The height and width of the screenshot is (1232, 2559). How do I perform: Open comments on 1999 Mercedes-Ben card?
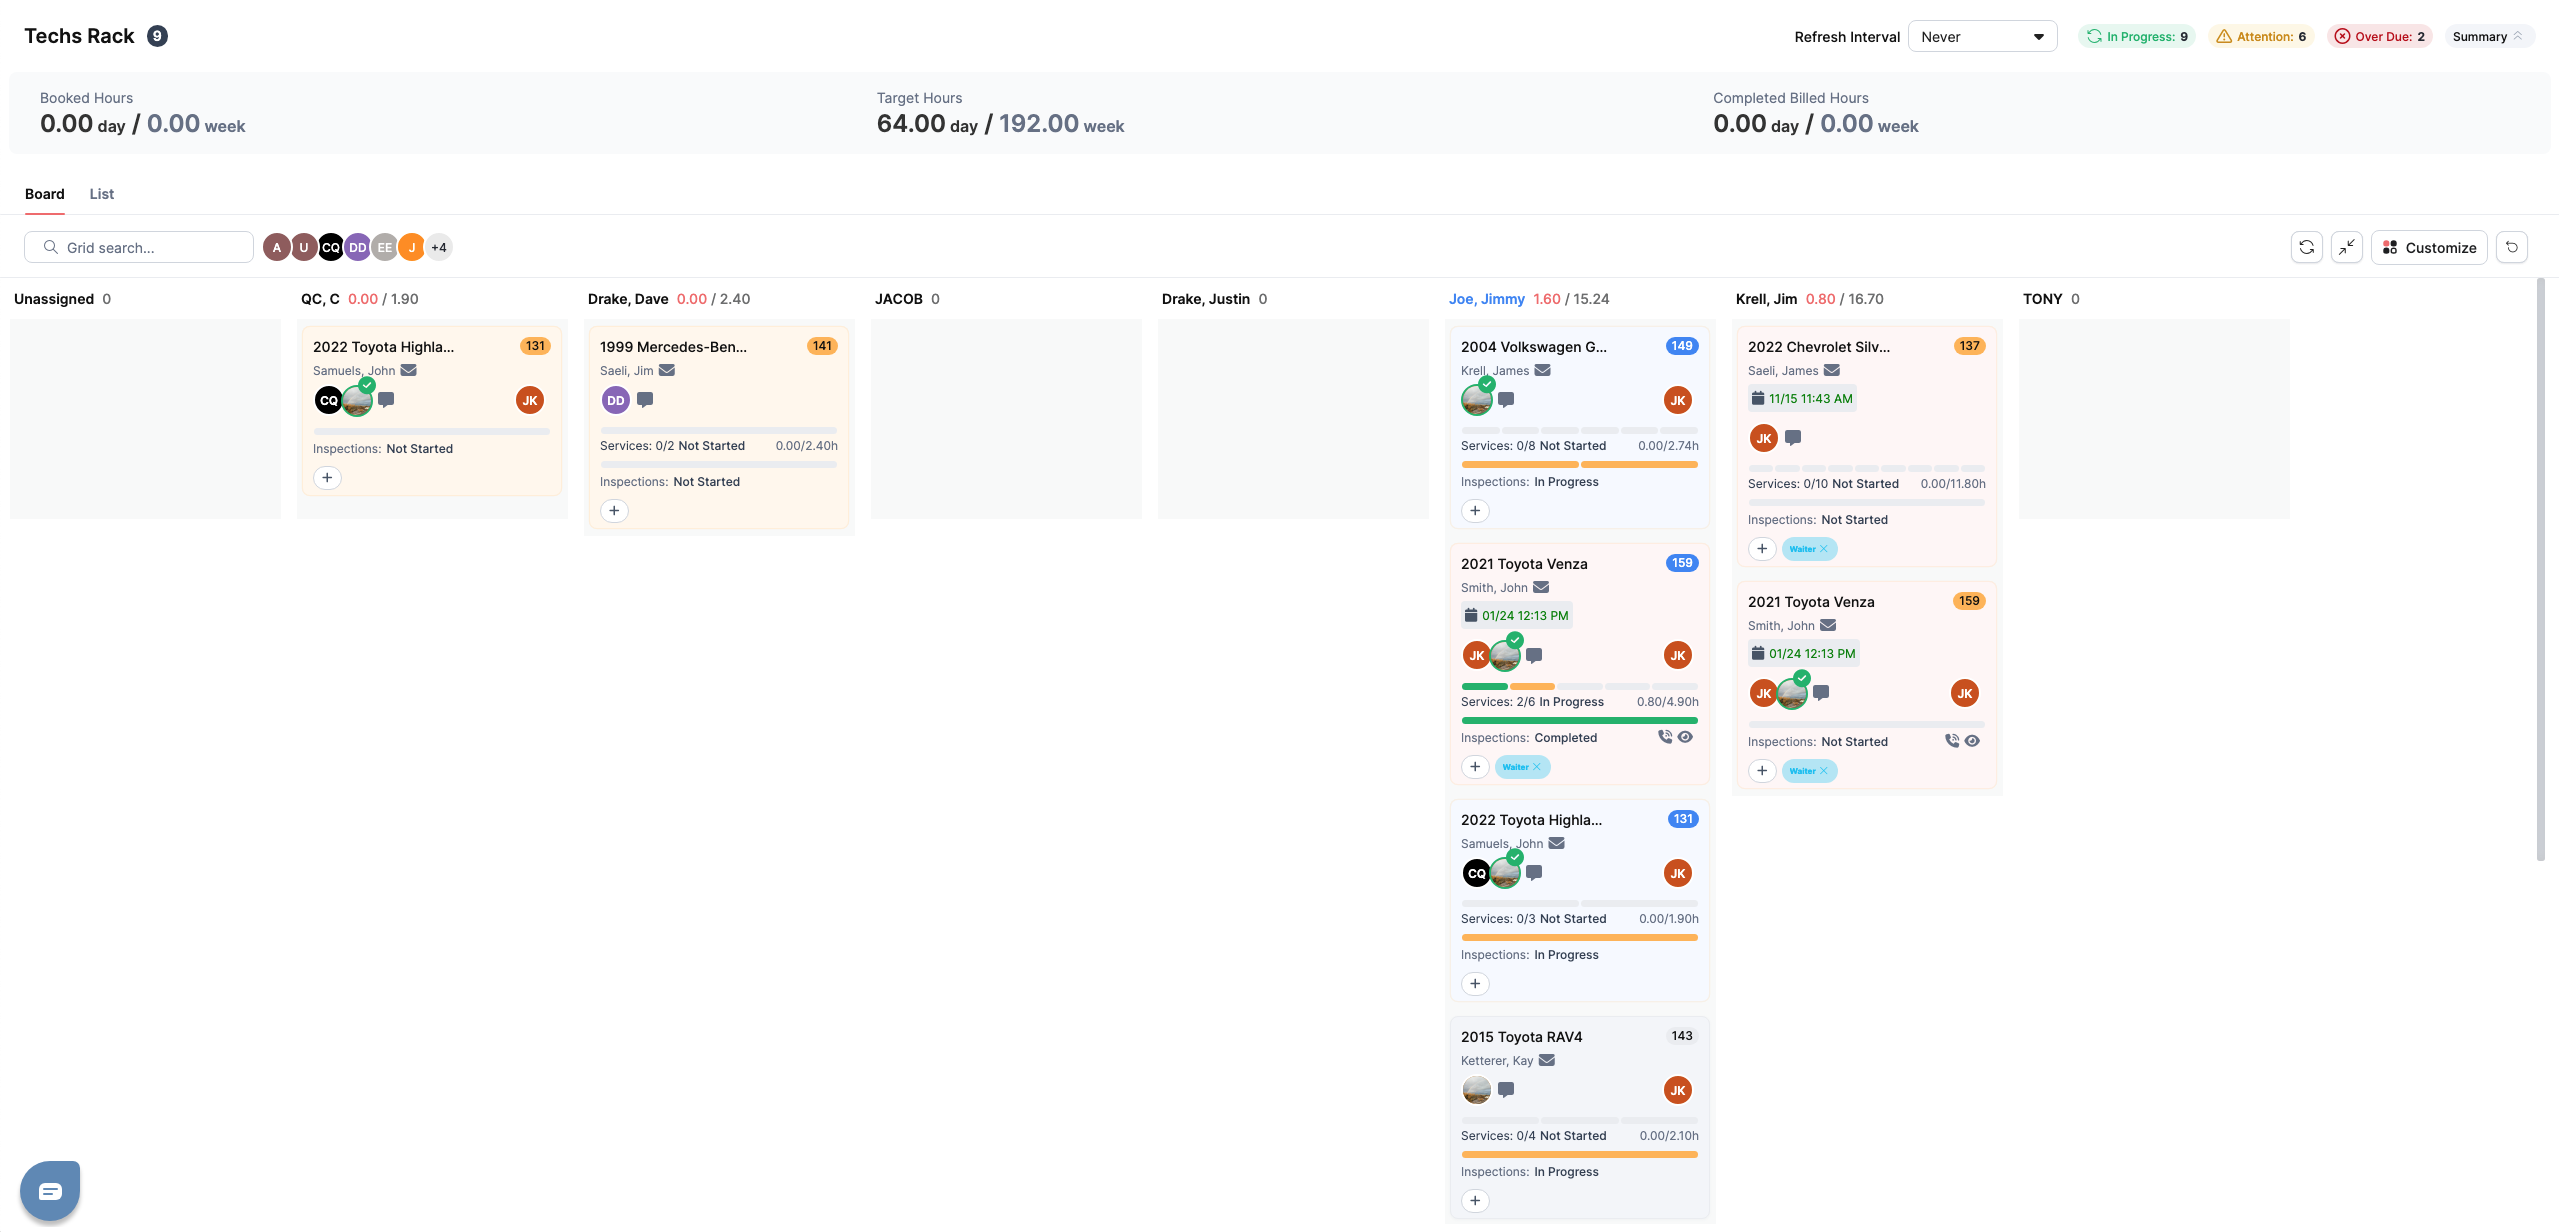click(x=645, y=400)
